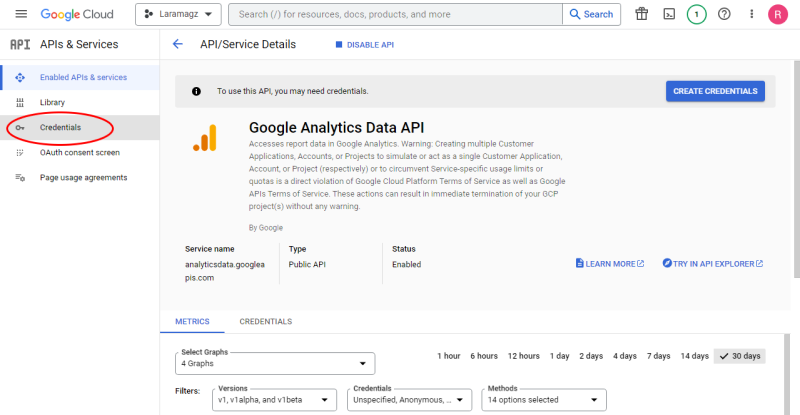Open notifications badge showing 1
The width and height of the screenshot is (800, 415).
tap(696, 14)
